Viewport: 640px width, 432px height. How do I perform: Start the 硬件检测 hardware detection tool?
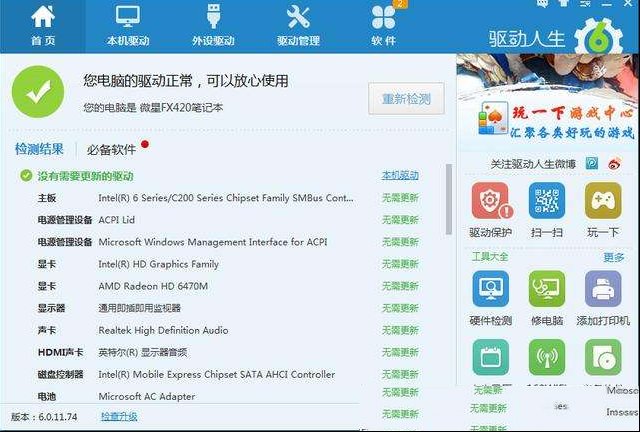point(491,289)
